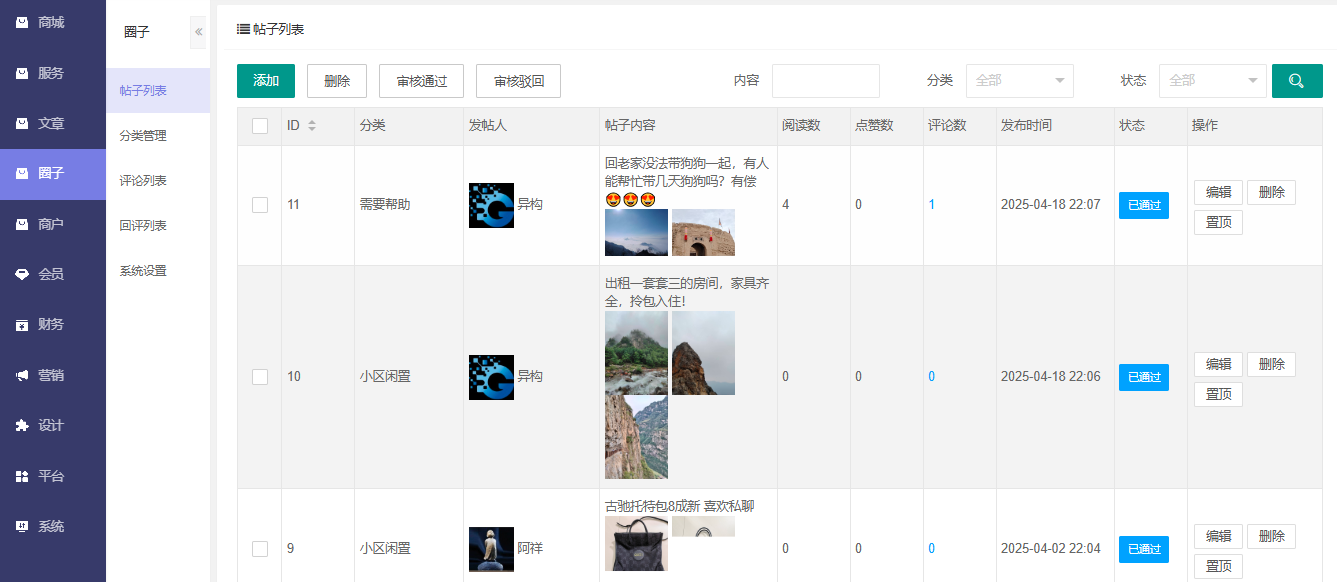Check the checkbox for post ID 11
Viewport: 1337px width, 582px height.
pos(260,205)
